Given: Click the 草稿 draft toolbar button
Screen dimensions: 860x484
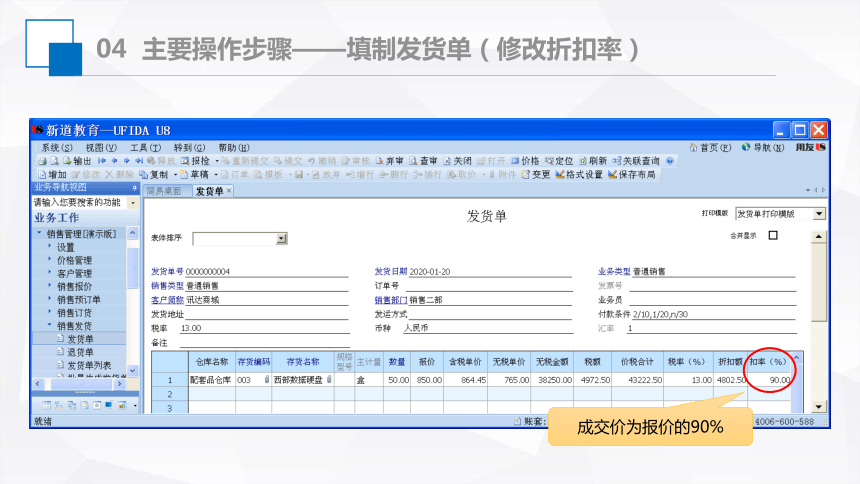Looking at the screenshot, I should pyautogui.click(x=195, y=175).
